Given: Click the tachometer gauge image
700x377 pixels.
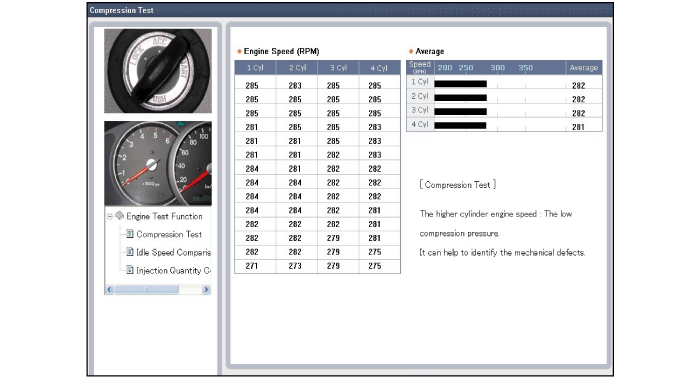Looking at the screenshot, I should pos(158,163).
